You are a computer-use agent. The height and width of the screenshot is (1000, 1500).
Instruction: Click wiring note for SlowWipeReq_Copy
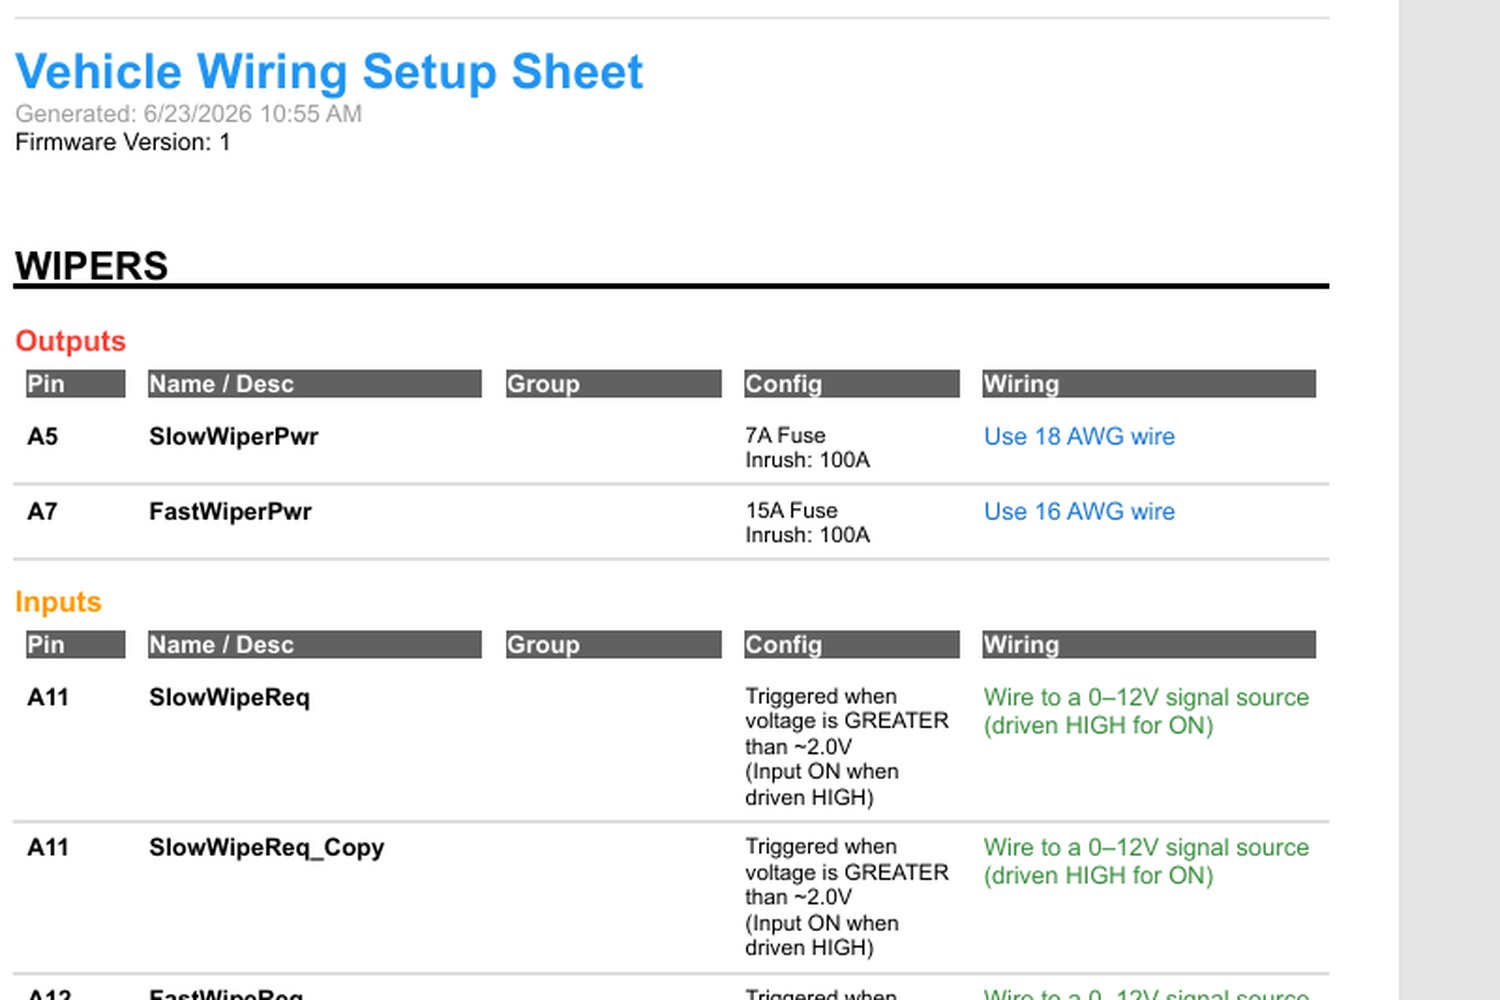1146,862
